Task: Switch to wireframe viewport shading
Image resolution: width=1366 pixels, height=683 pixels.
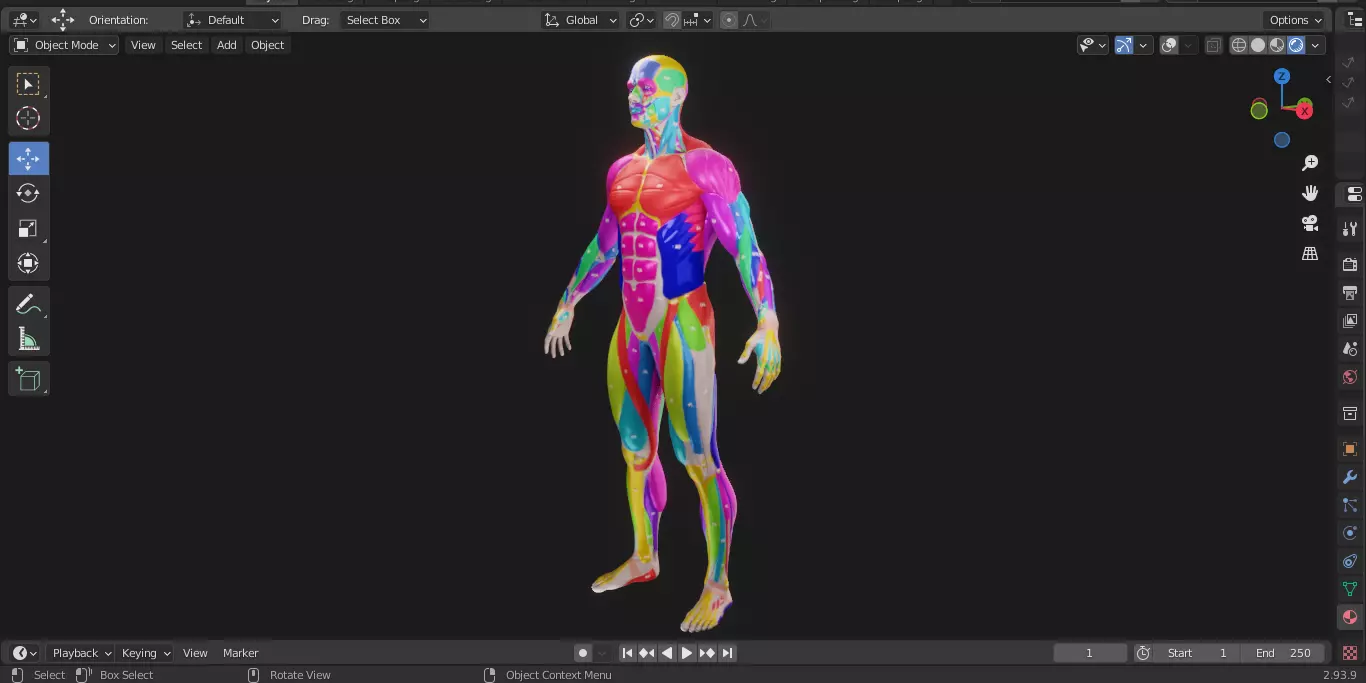Action: pos(1239,45)
